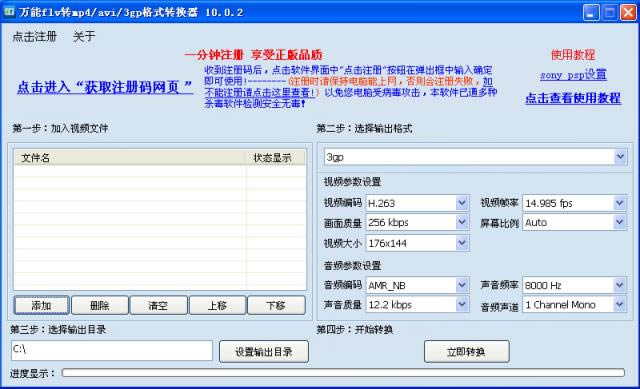Click the 文件名 column header

click(x=130, y=158)
